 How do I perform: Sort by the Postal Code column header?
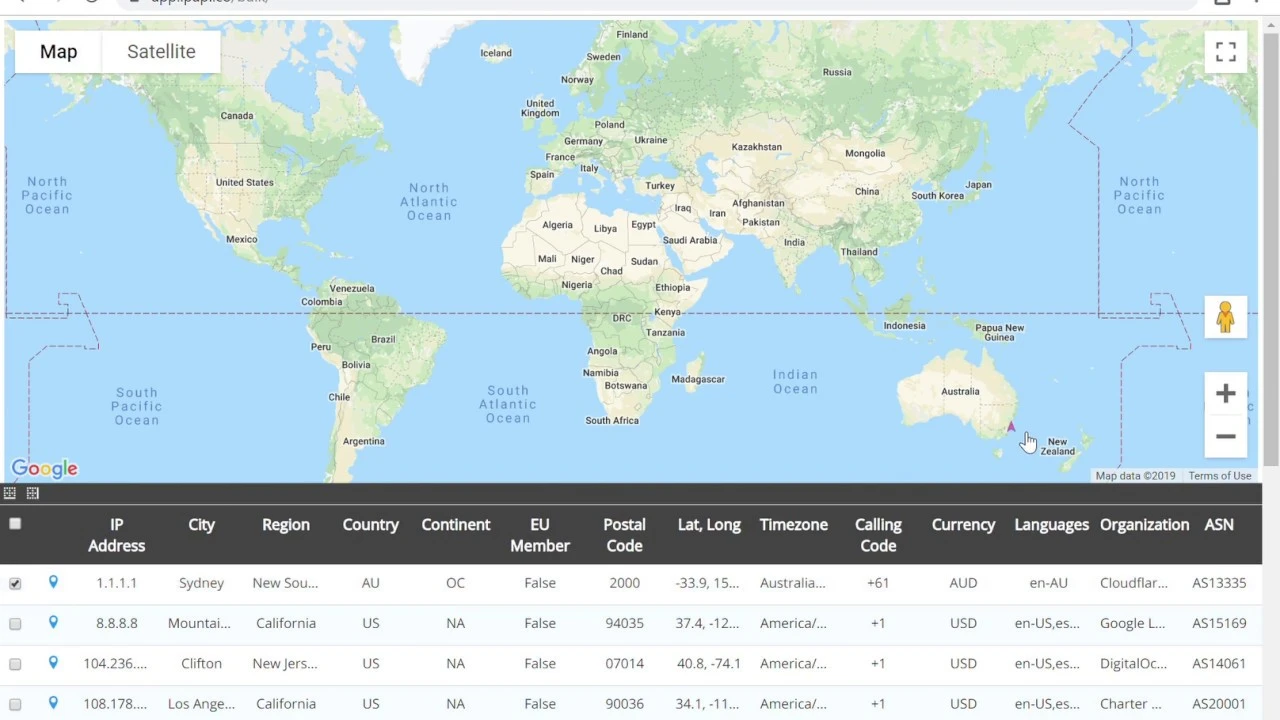pos(624,535)
